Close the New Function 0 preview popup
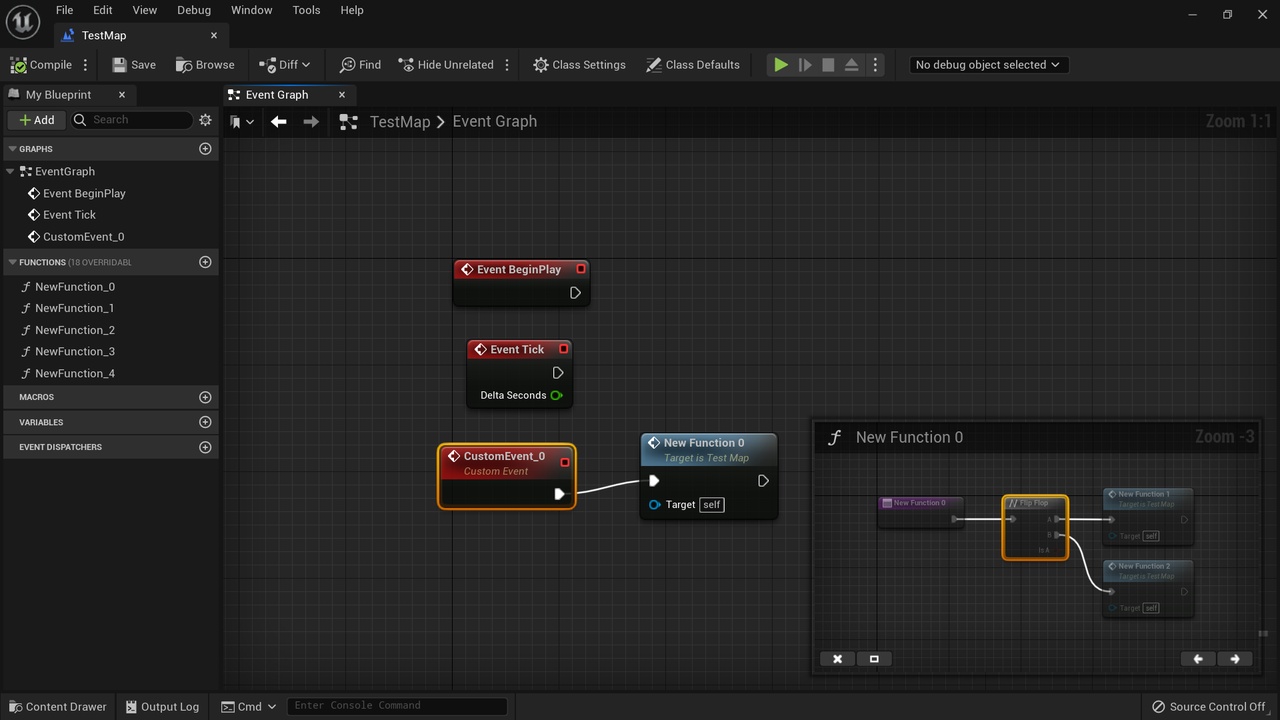Screen dimensions: 1280x720 (x=837, y=659)
